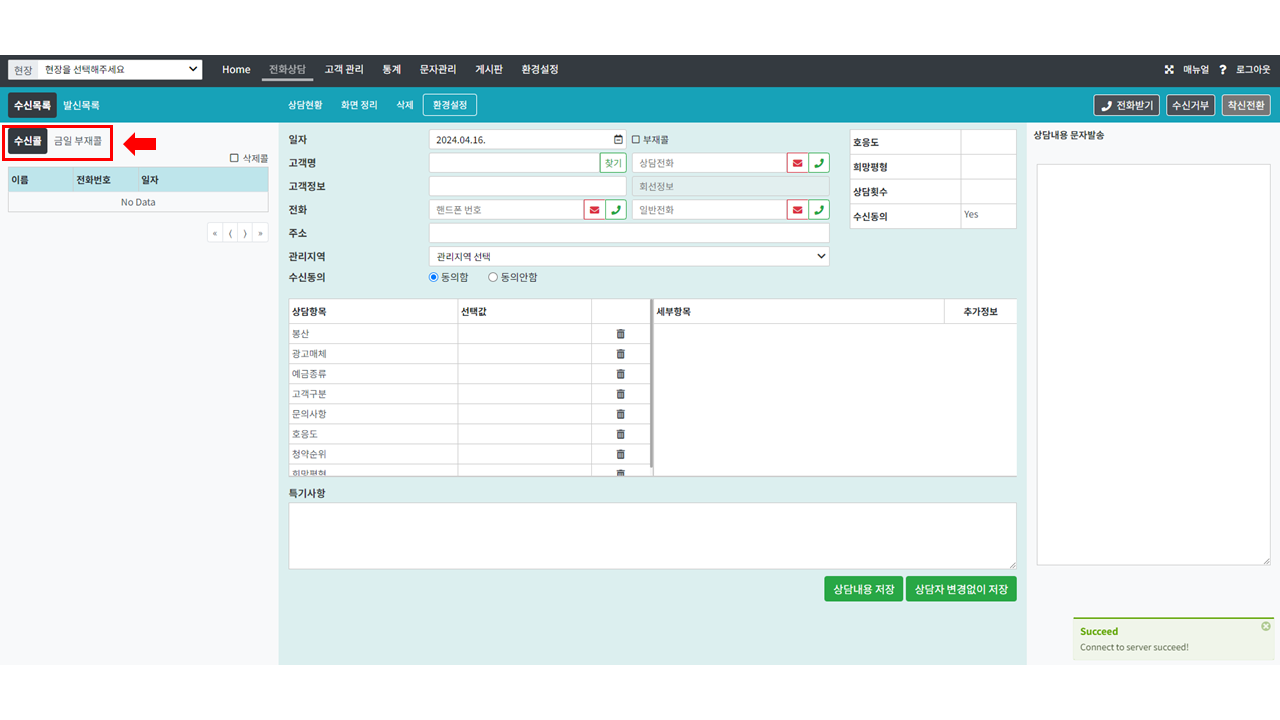Open the 현장 selection dropdown

(120, 70)
